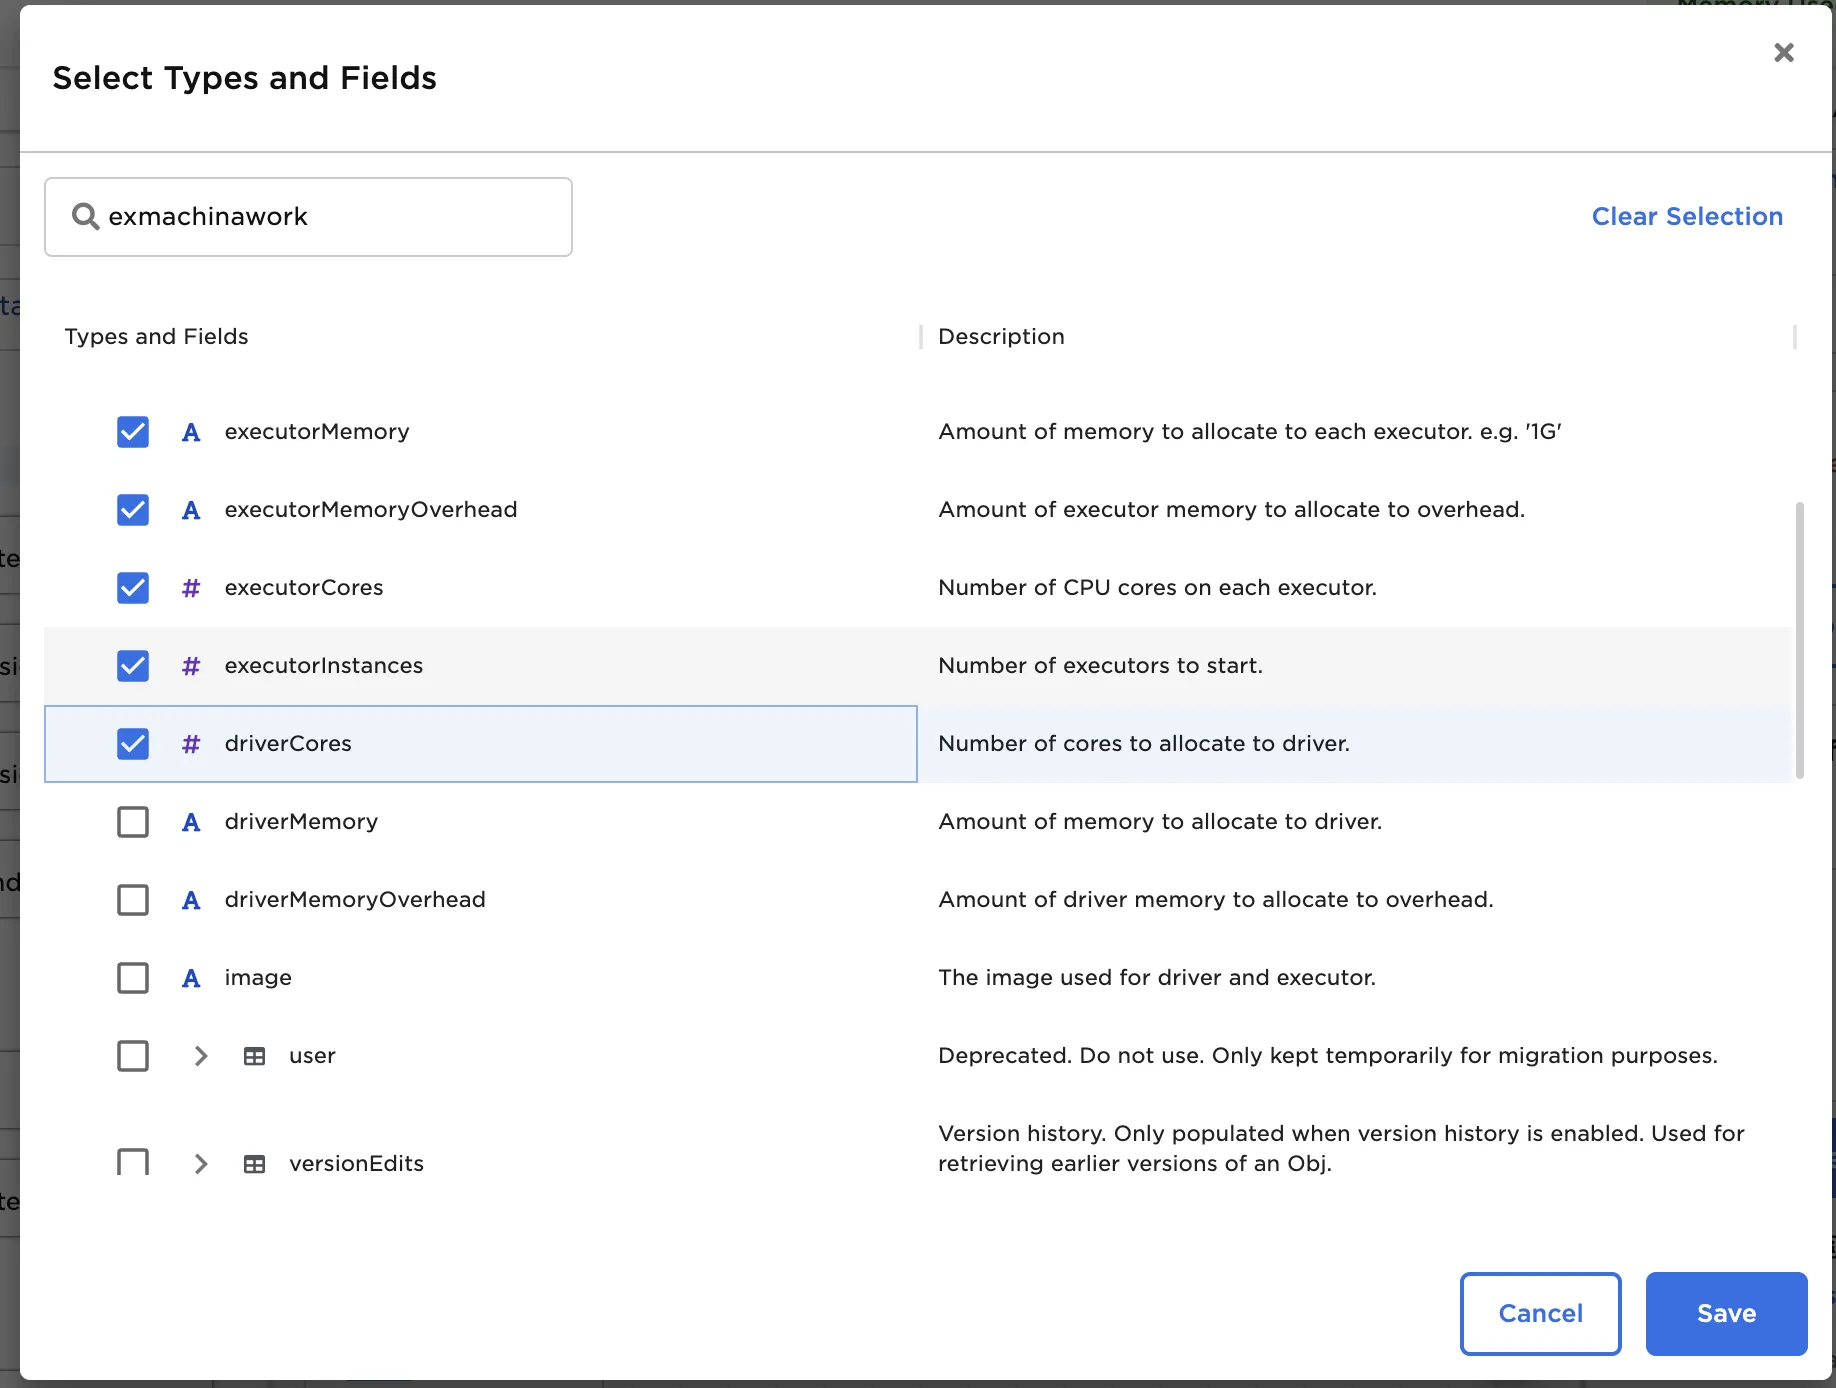
Task: Uncheck the executorMemoryOverhead checkbox
Action: (x=133, y=510)
